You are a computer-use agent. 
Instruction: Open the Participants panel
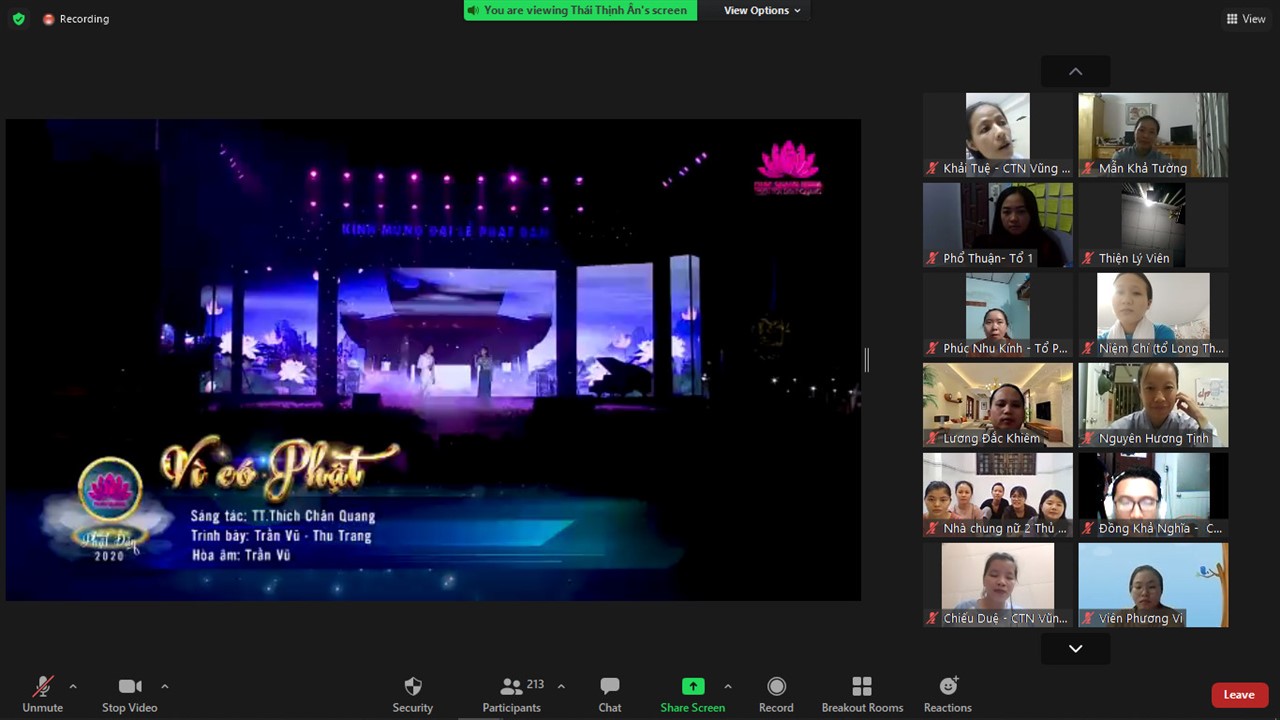point(512,694)
